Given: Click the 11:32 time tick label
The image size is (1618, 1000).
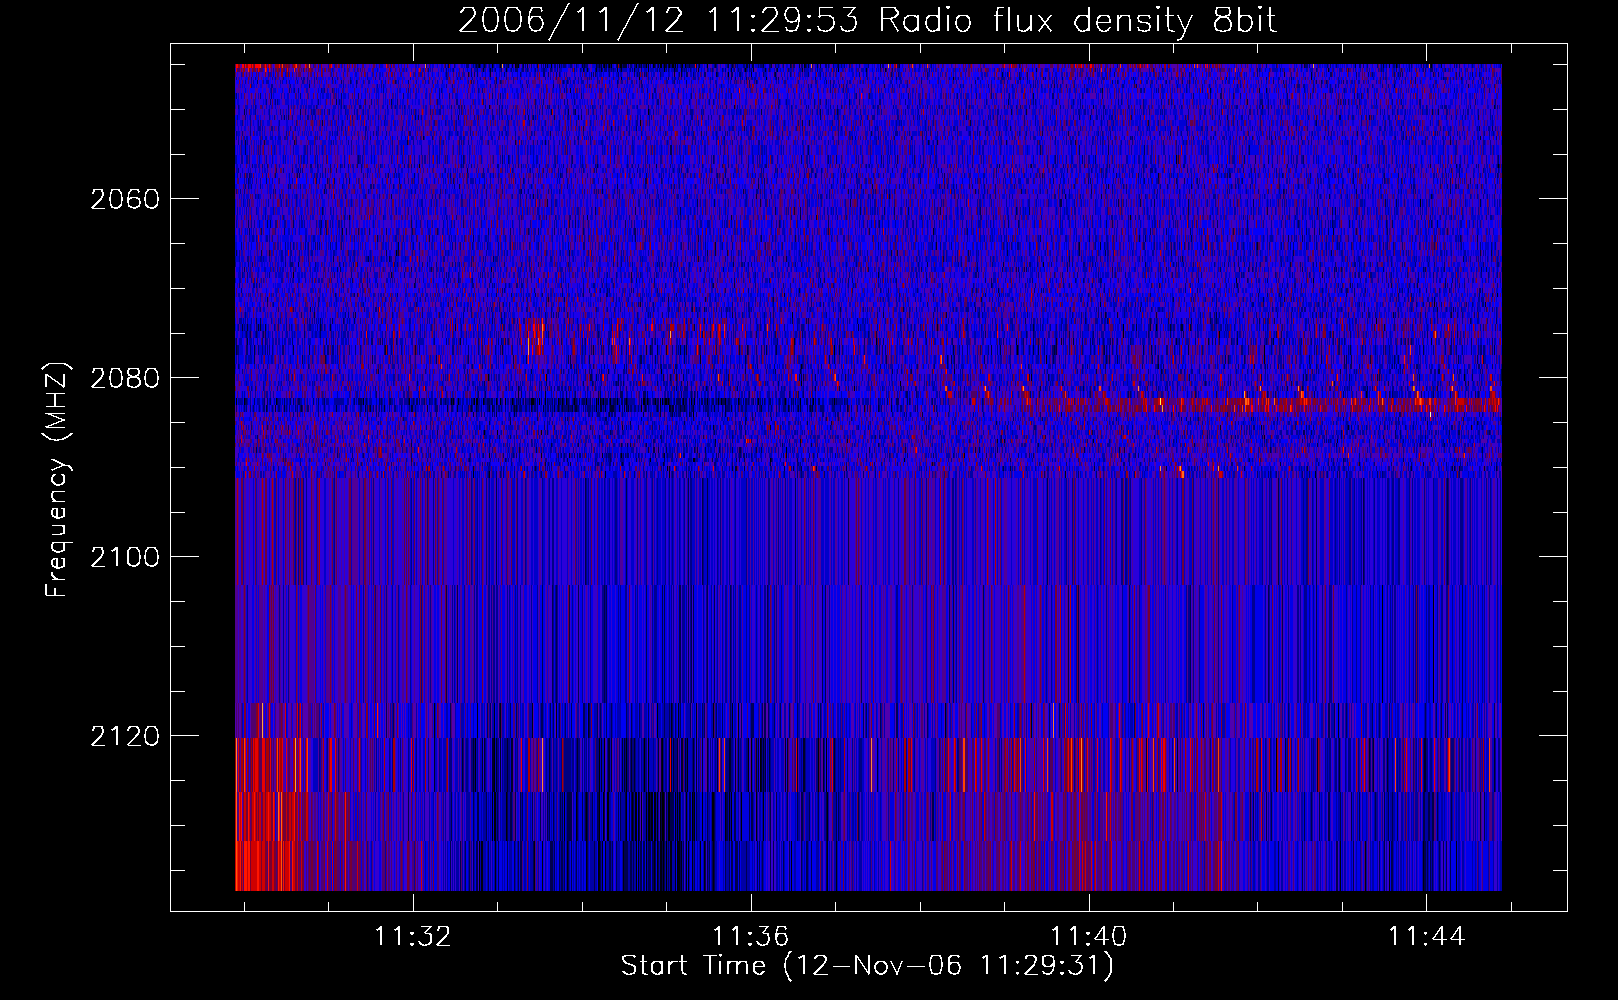Looking at the screenshot, I should tap(412, 936).
